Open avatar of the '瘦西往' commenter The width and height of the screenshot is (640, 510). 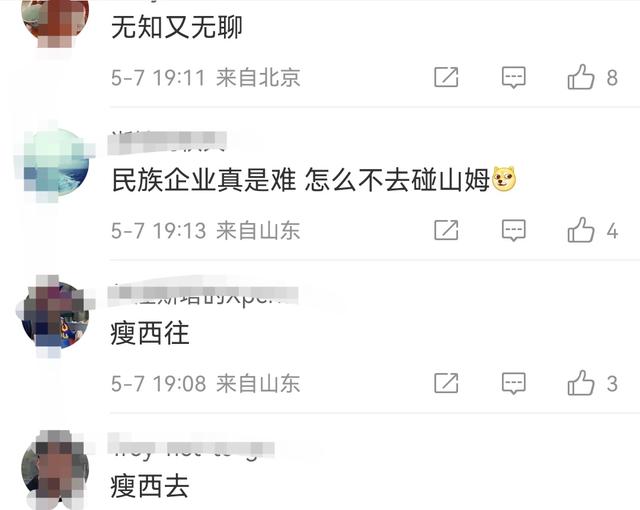click(x=55, y=315)
